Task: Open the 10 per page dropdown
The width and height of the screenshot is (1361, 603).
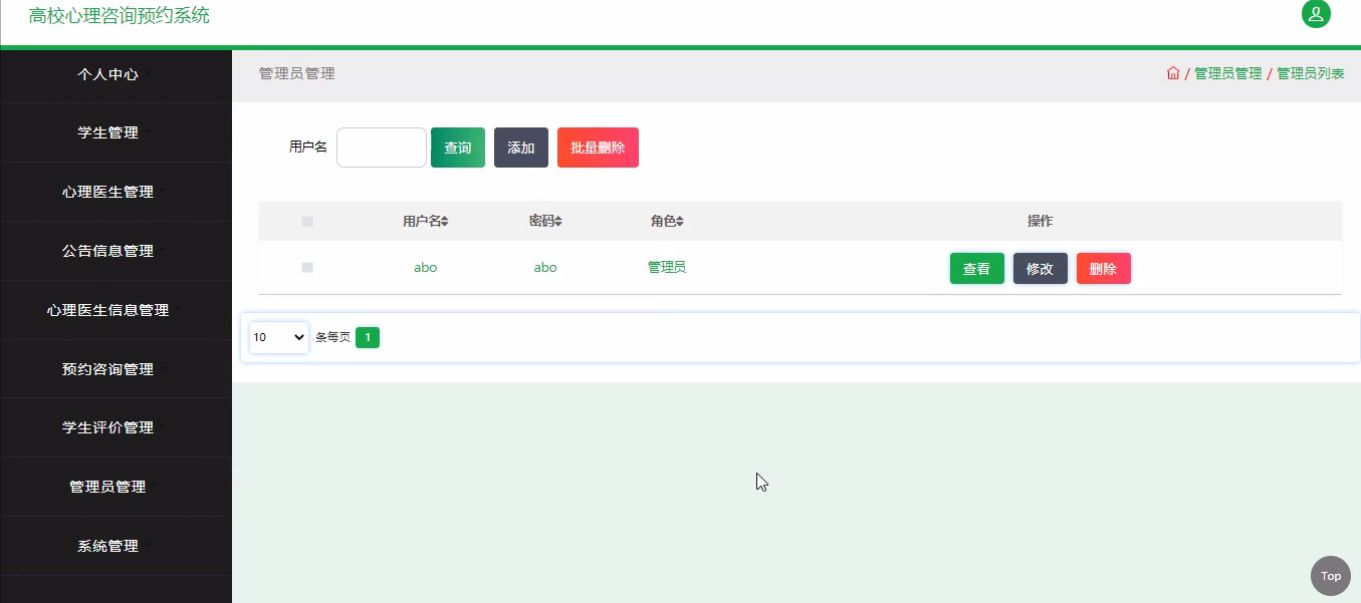Action: click(x=279, y=337)
